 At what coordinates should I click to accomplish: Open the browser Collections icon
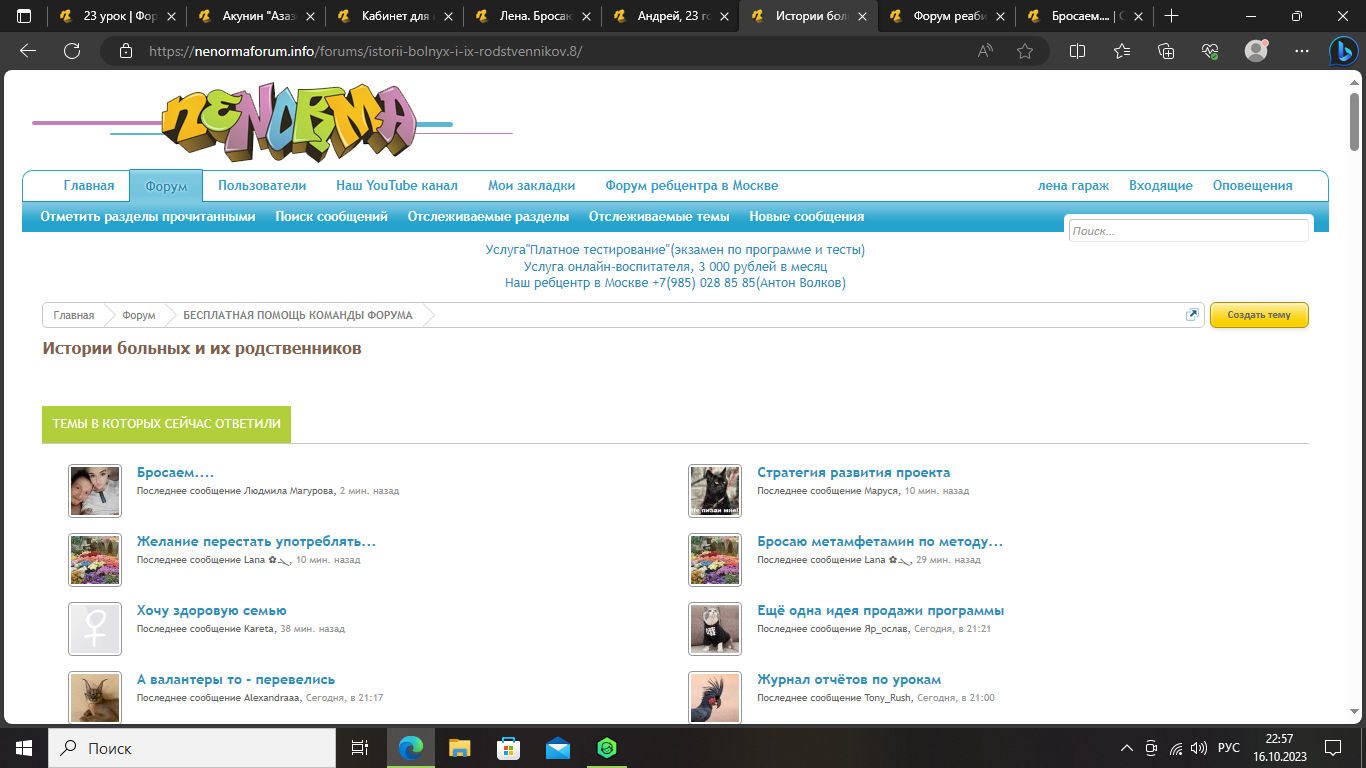1165,51
